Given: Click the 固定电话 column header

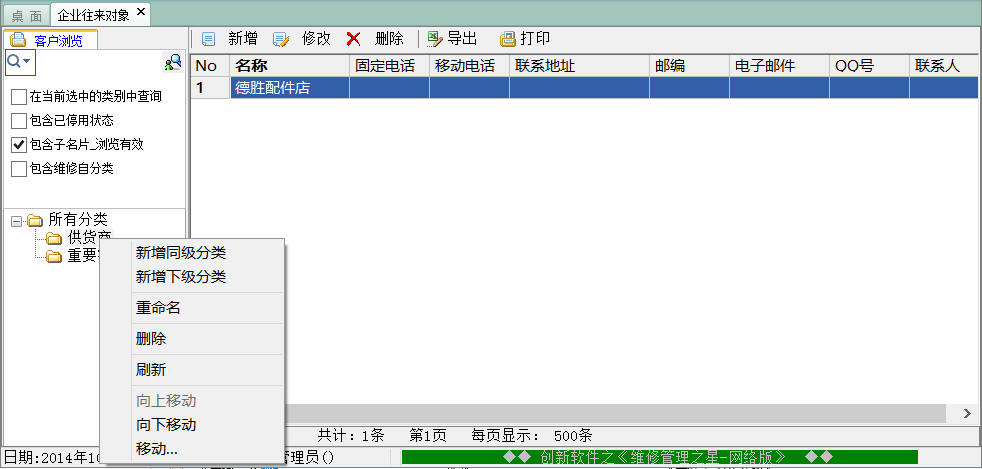Looking at the screenshot, I should (389, 66).
